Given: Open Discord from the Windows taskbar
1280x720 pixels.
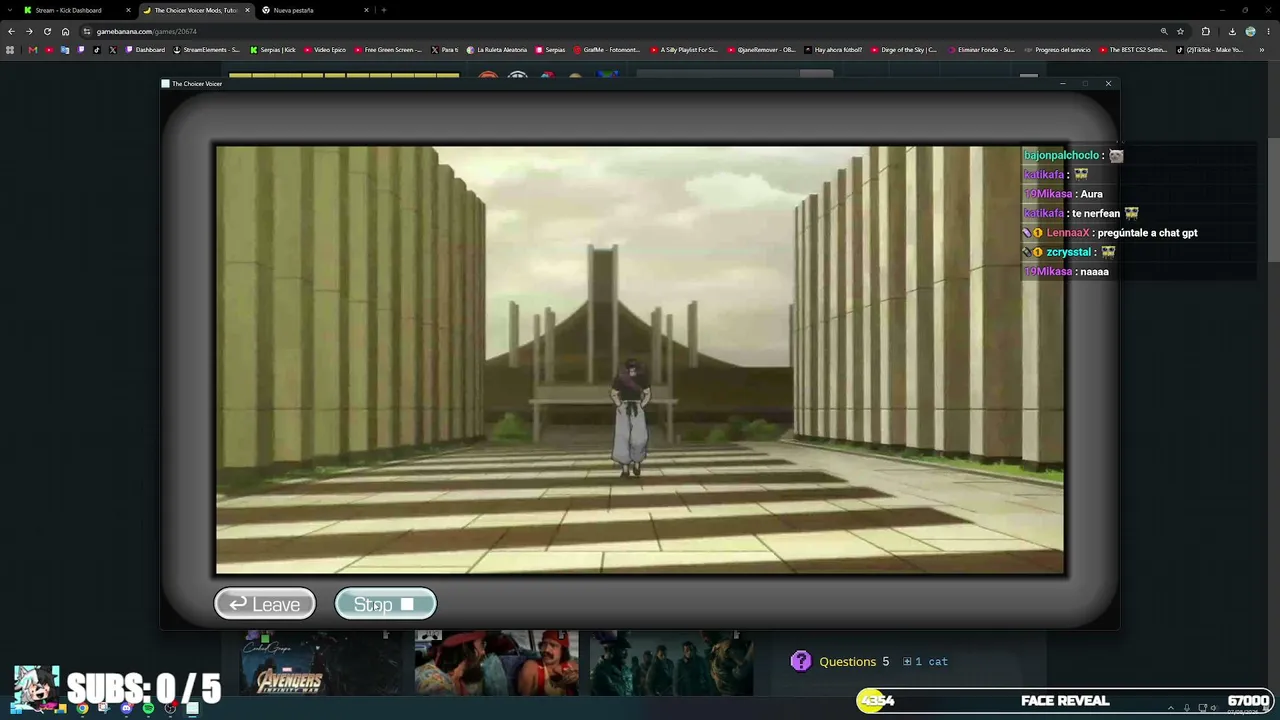Looking at the screenshot, I should 126,709.
